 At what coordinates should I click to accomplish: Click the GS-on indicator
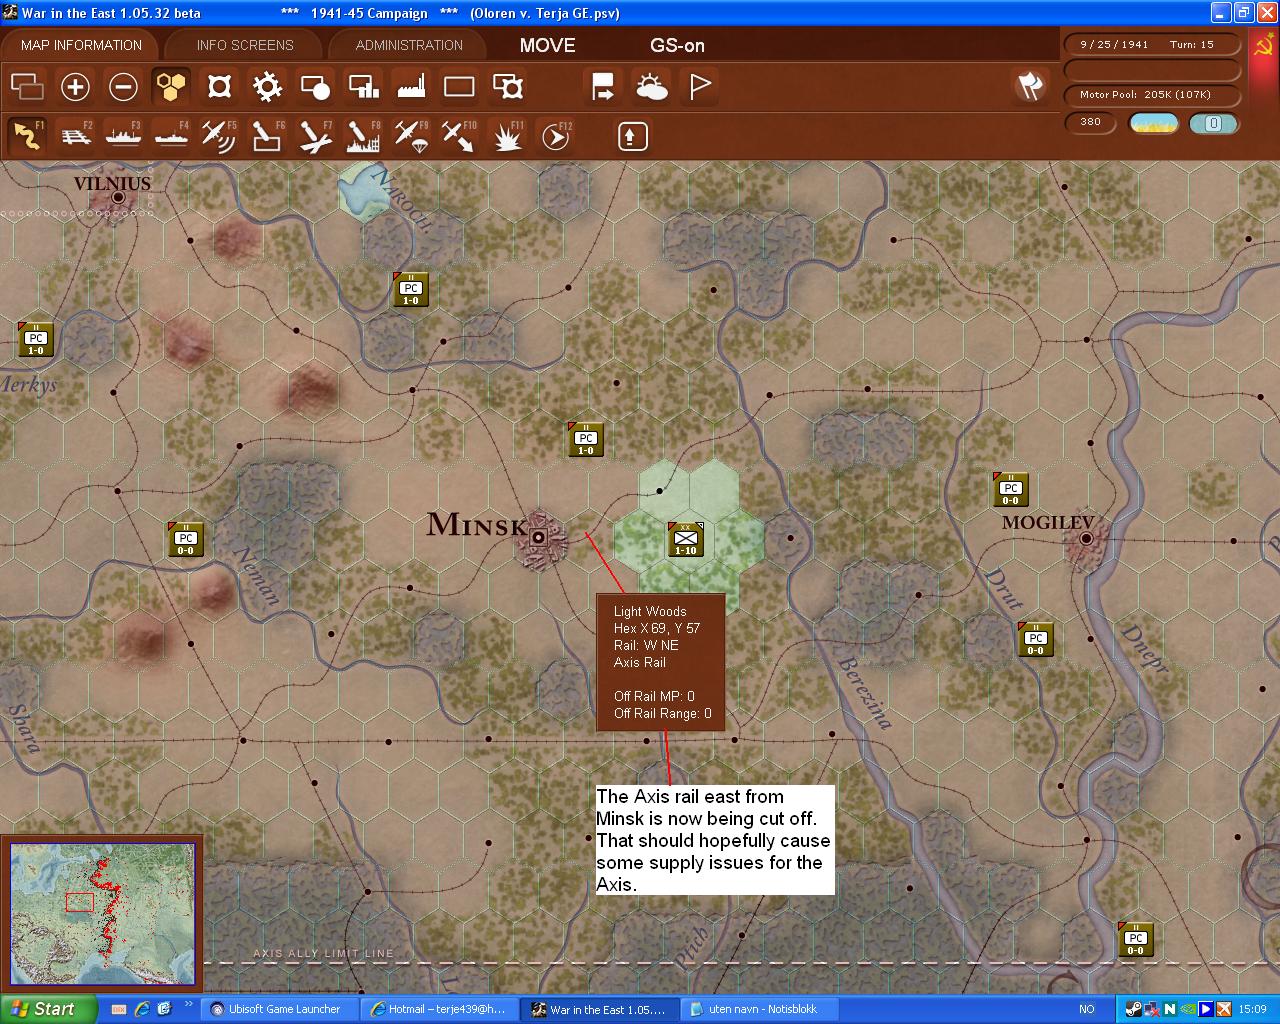point(677,45)
